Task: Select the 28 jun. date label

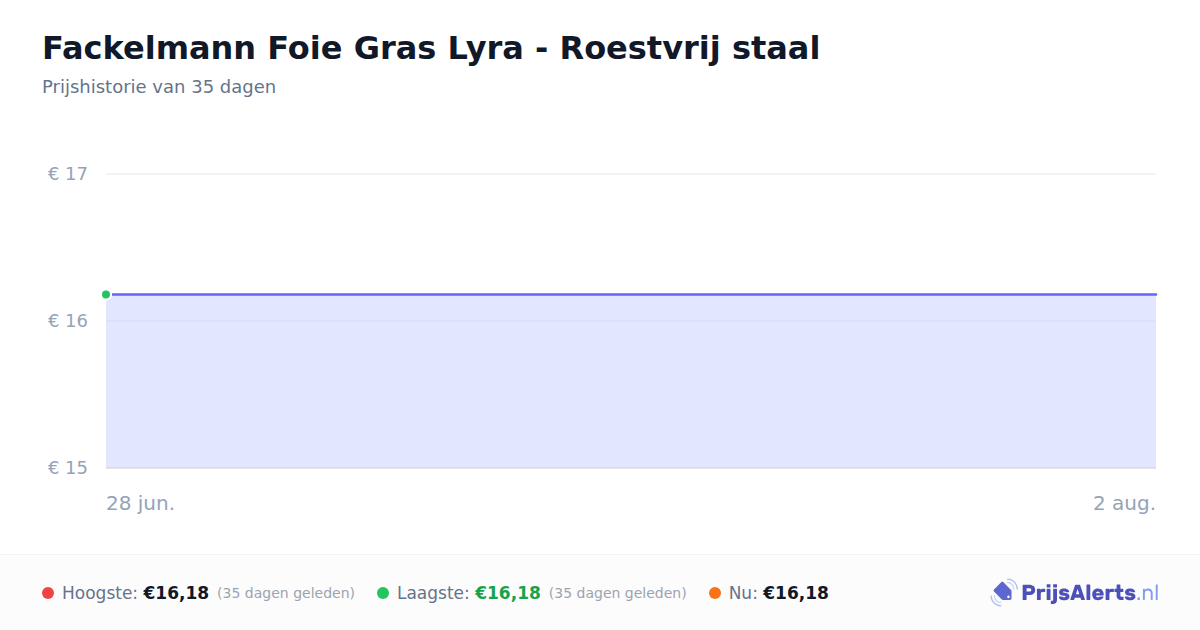Action: (x=141, y=503)
